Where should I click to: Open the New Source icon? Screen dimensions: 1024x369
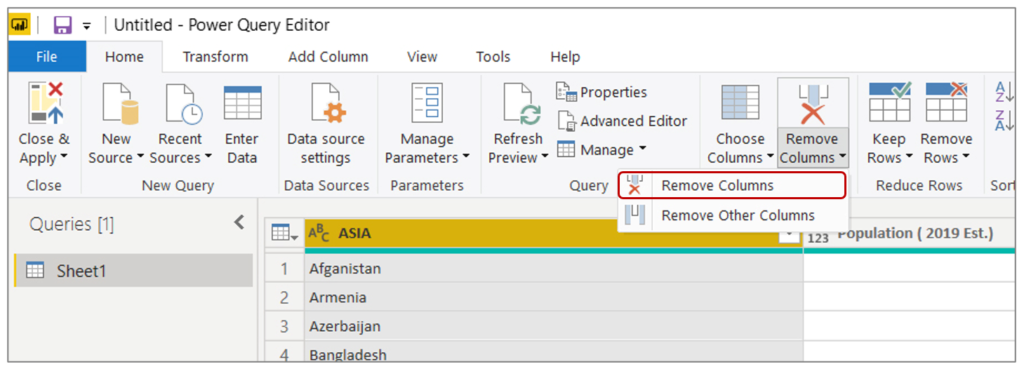[x=120, y=104]
